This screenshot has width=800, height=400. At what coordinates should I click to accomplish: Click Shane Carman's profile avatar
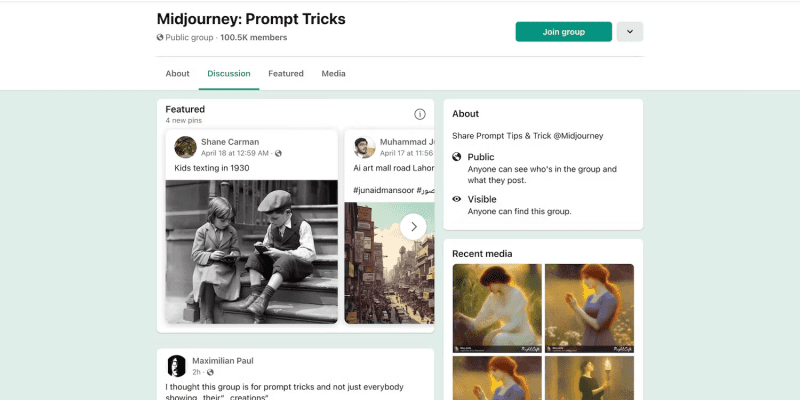[185, 147]
